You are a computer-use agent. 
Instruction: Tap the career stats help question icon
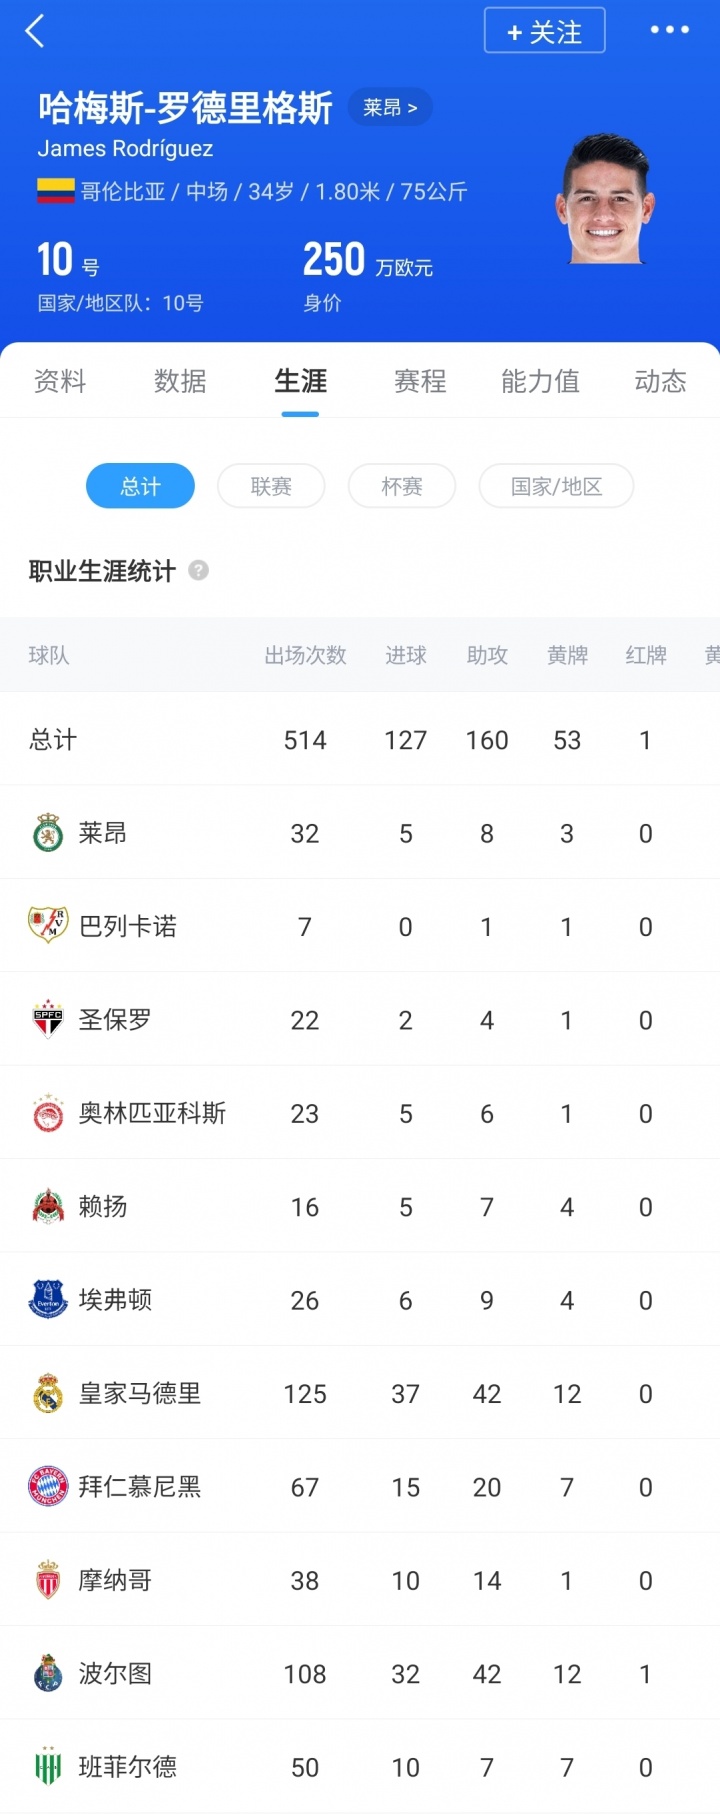[199, 571]
